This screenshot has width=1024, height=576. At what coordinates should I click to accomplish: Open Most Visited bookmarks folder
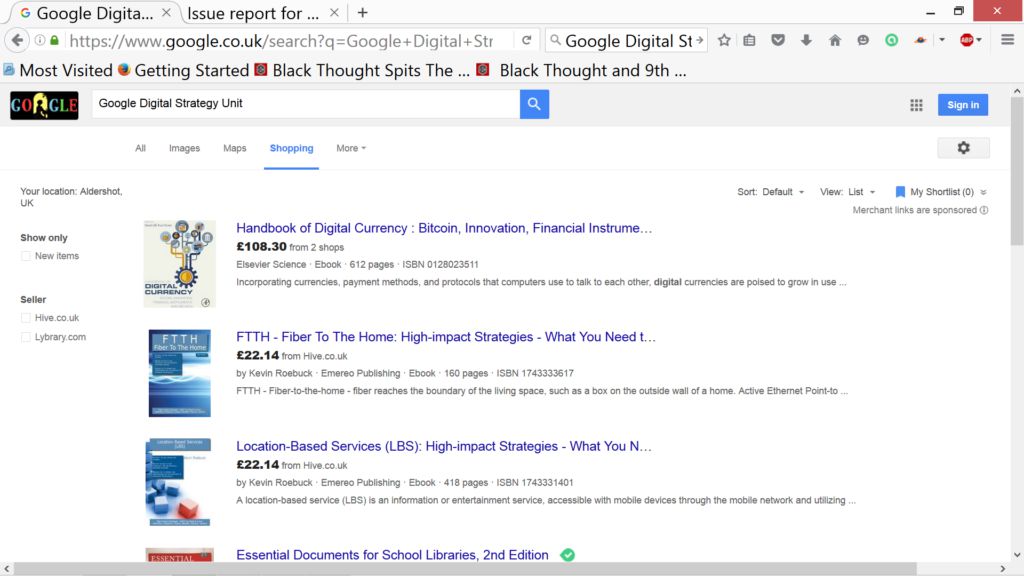[x=57, y=71]
